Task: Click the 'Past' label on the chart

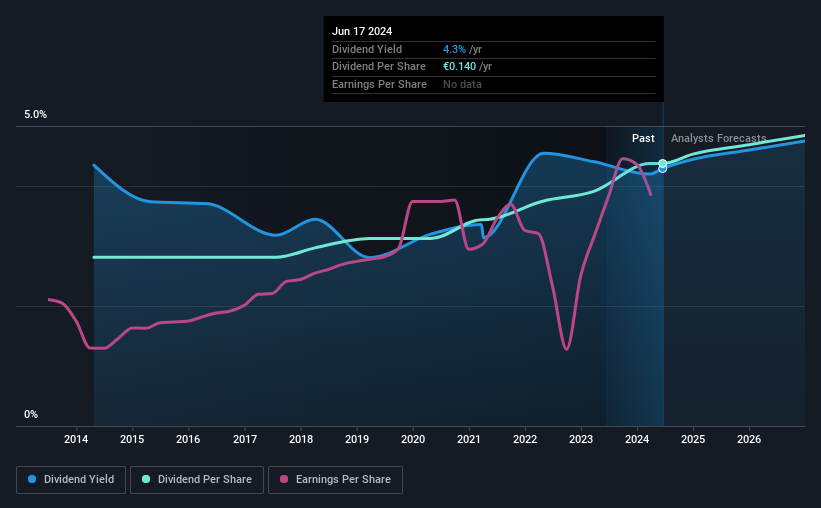Action: [643, 138]
